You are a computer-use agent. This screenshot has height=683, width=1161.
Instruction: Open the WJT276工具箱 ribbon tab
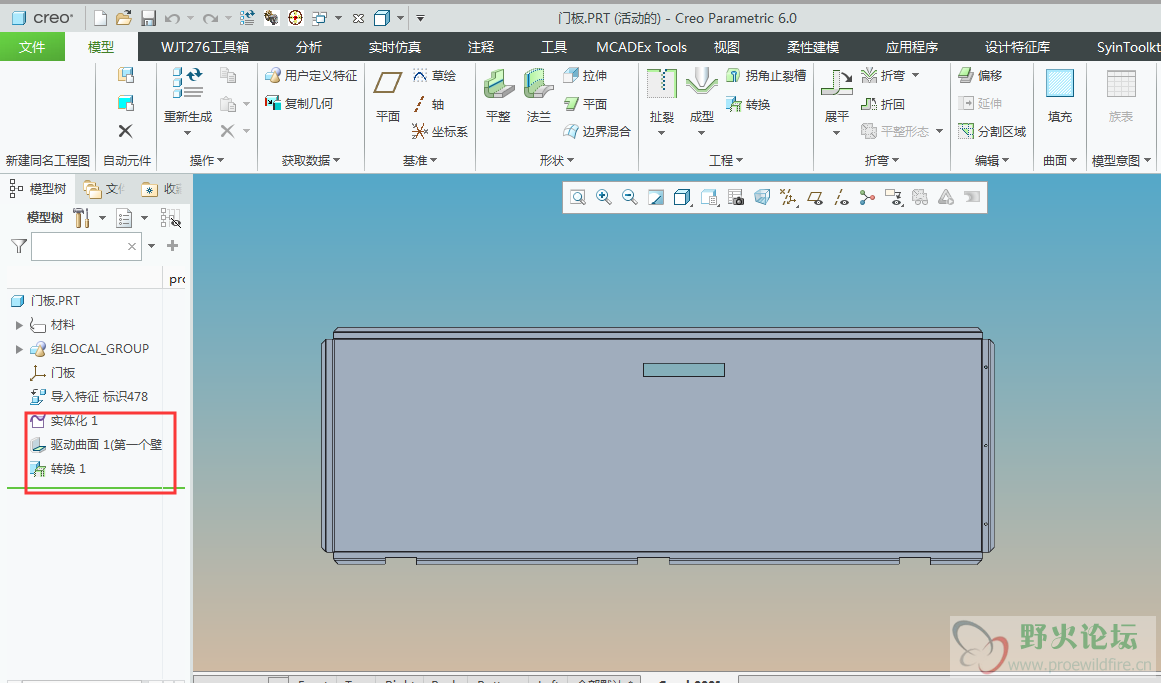(x=205, y=47)
